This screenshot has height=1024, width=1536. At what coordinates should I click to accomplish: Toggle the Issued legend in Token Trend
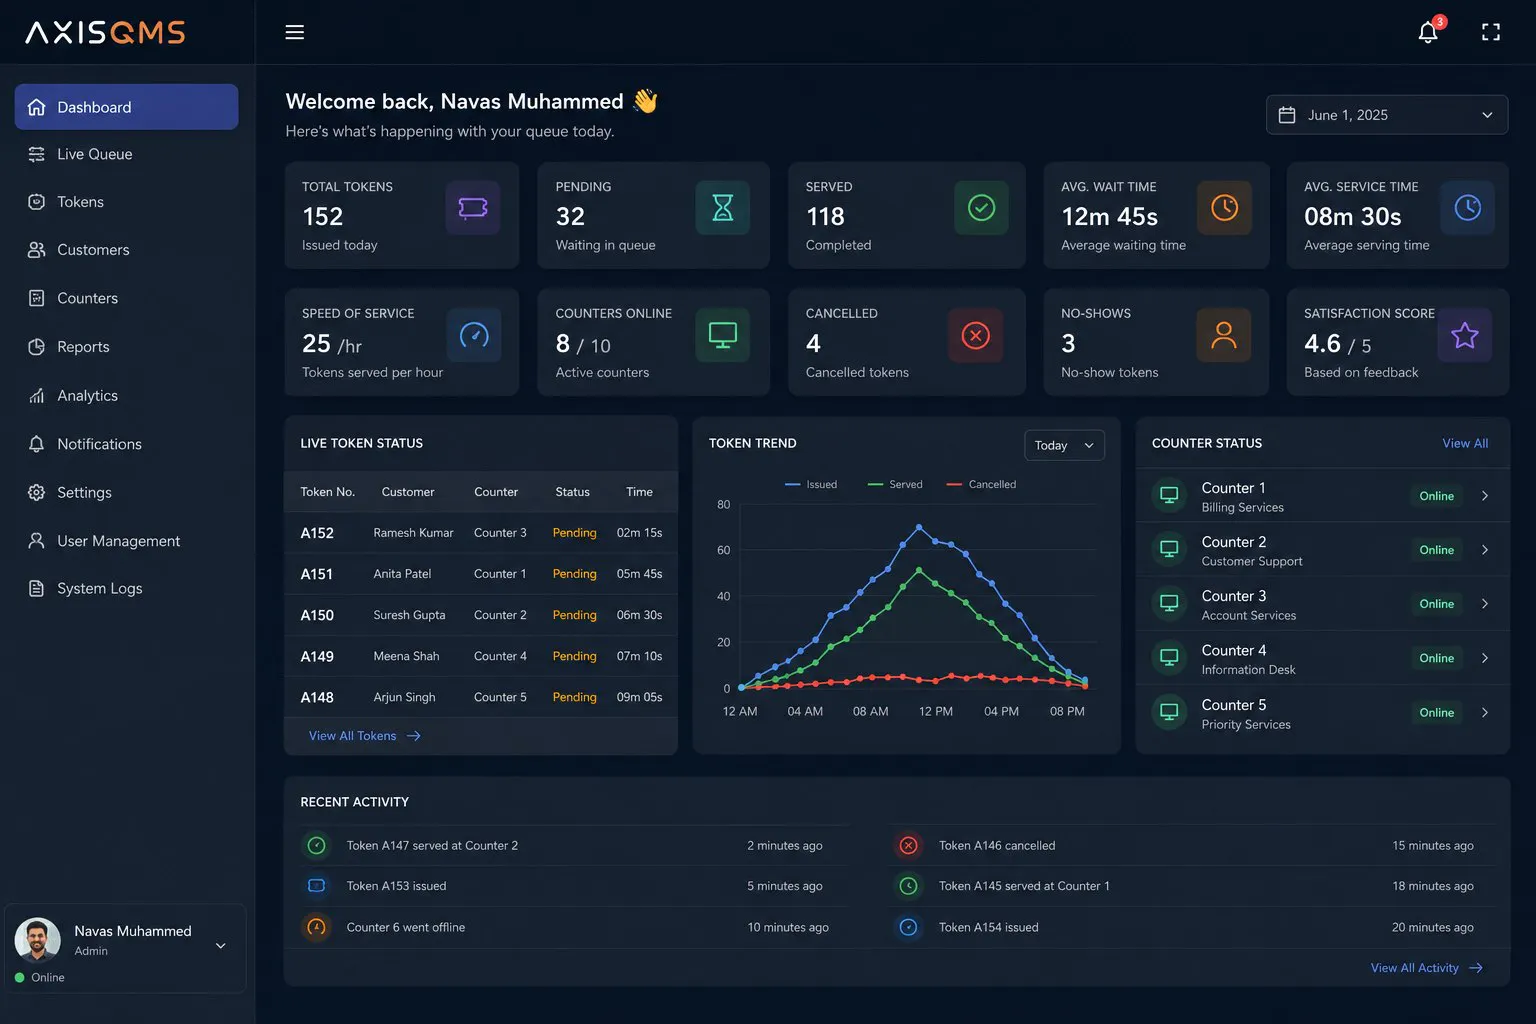click(x=811, y=484)
